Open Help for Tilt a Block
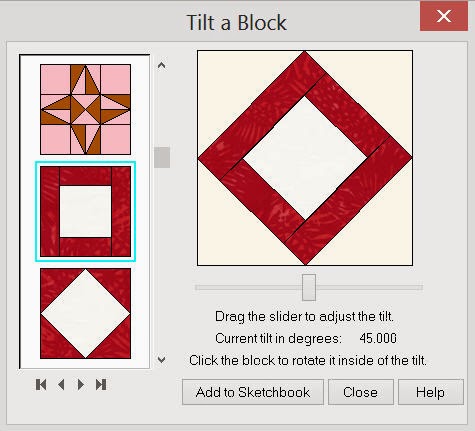This screenshot has height=431, width=475. click(431, 392)
